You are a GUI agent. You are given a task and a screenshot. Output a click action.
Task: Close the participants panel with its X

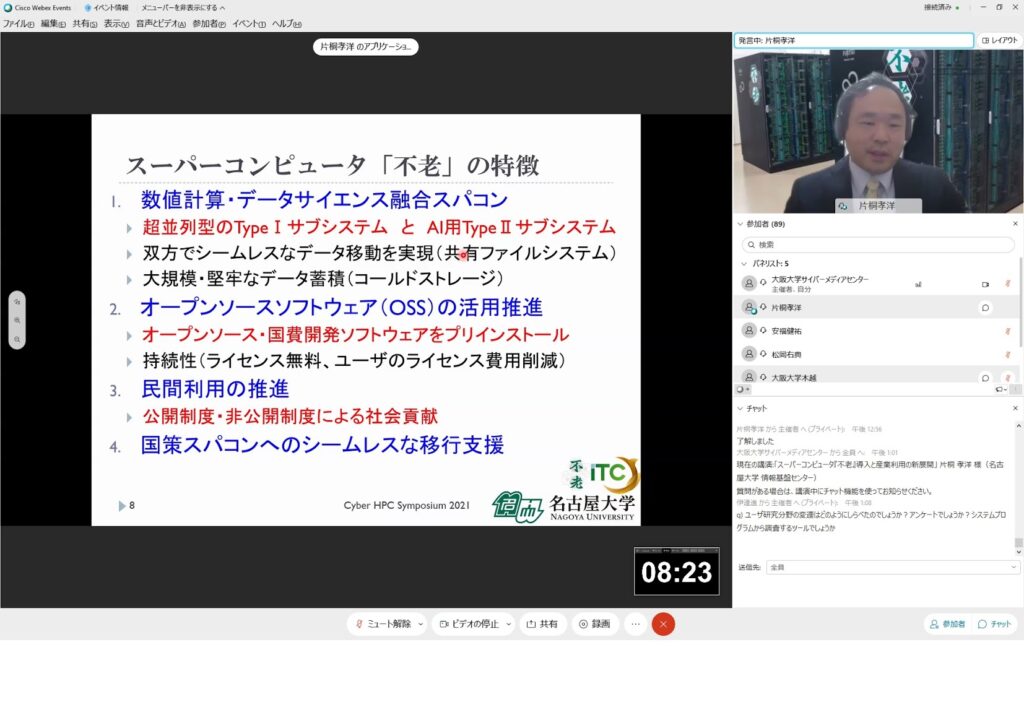tap(1015, 224)
